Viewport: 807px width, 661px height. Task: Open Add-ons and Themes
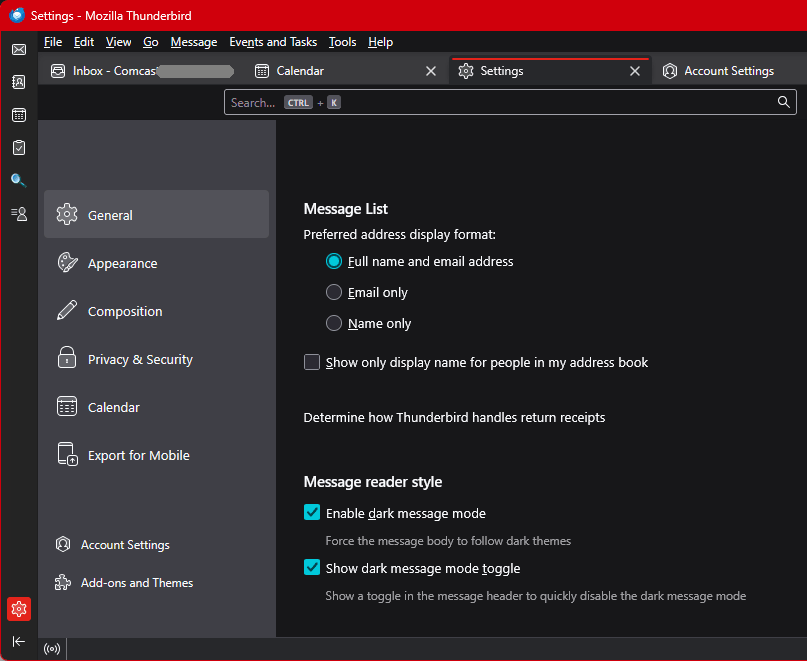point(124,583)
